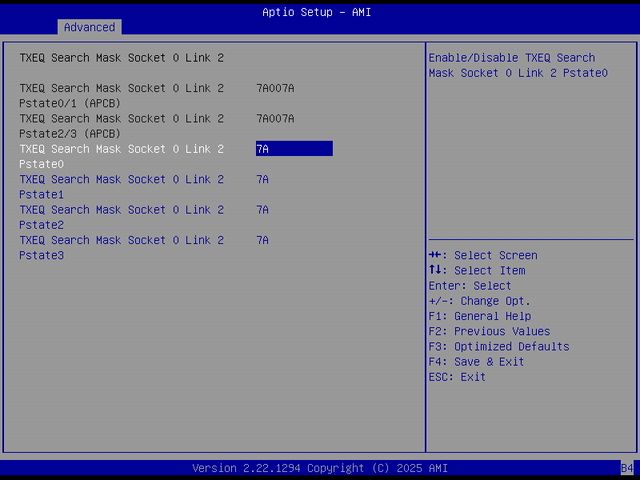Select TXEQ Search Mask Socket 0 Link 2 Pstate2 option
The height and width of the screenshot is (480, 640).
click(122, 217)
